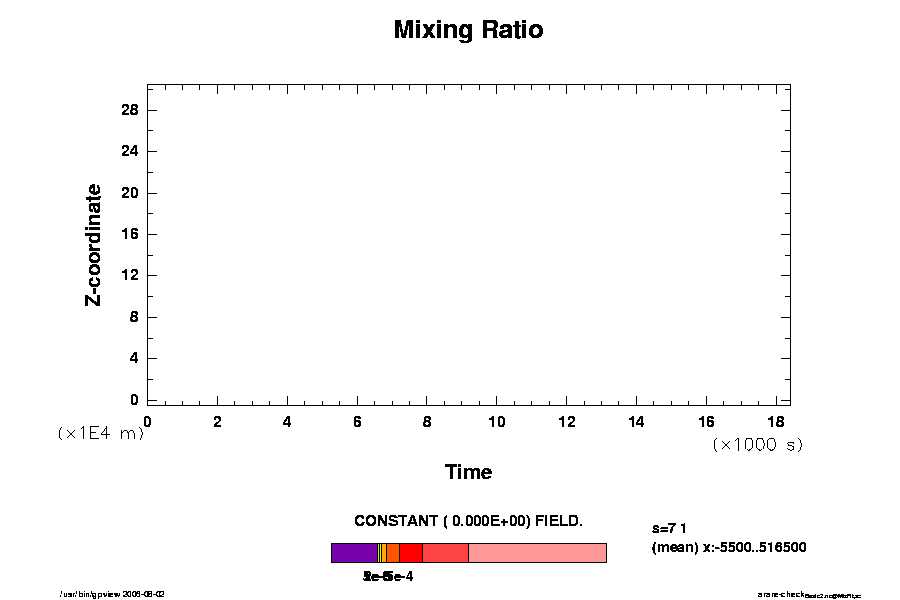
Task: Click the "Mixing Ratio" plot title
Action: 468,30
